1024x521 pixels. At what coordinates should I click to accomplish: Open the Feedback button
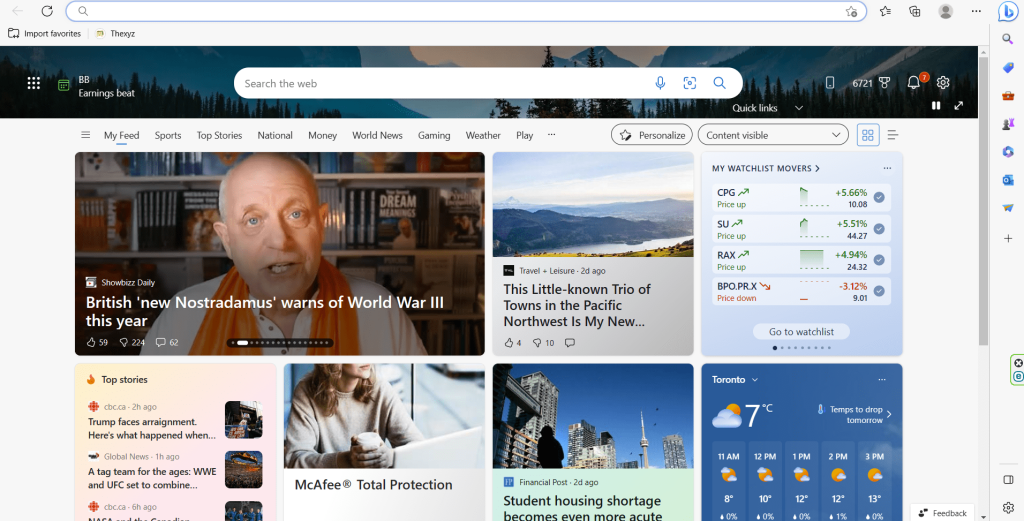coord(943,513)
